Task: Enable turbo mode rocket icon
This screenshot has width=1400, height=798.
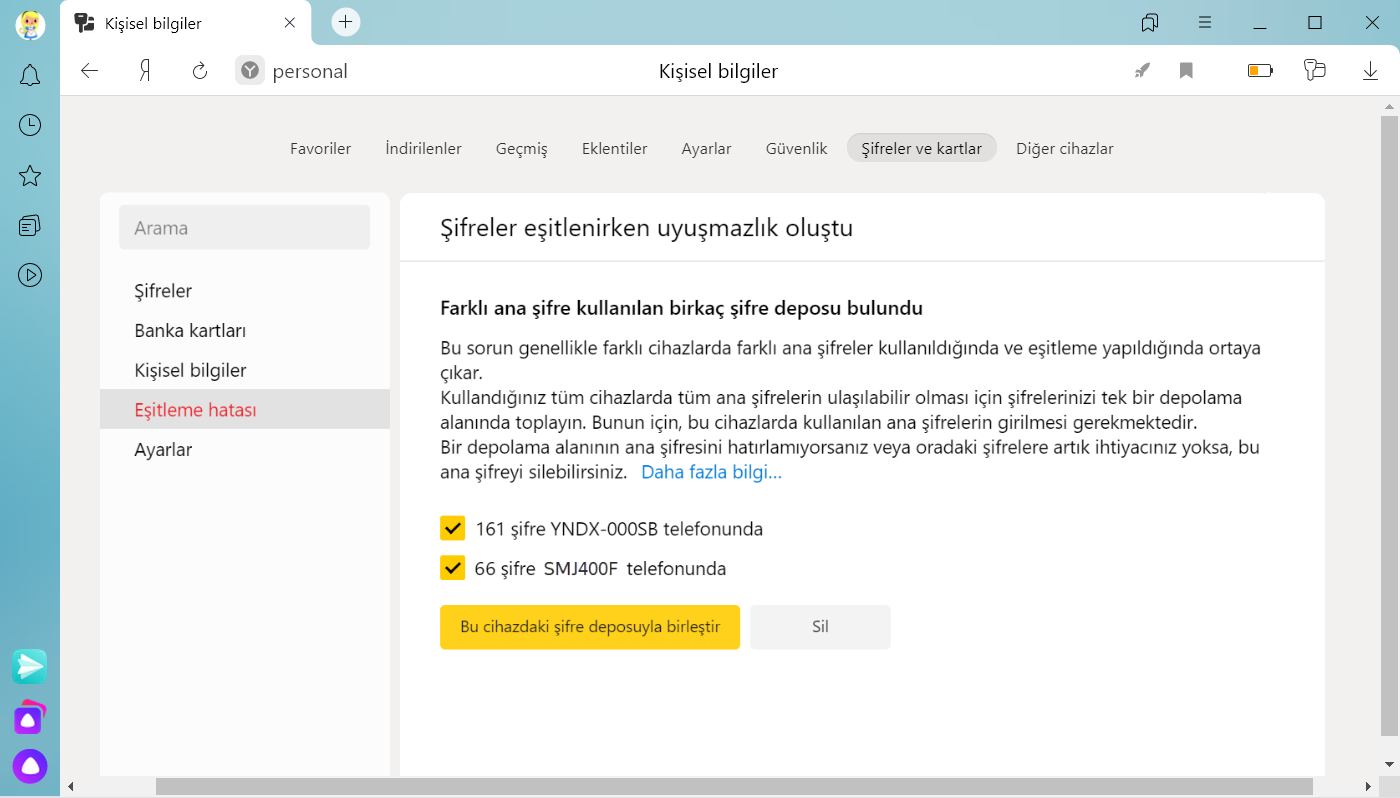Action: [x=1141, y=70]
